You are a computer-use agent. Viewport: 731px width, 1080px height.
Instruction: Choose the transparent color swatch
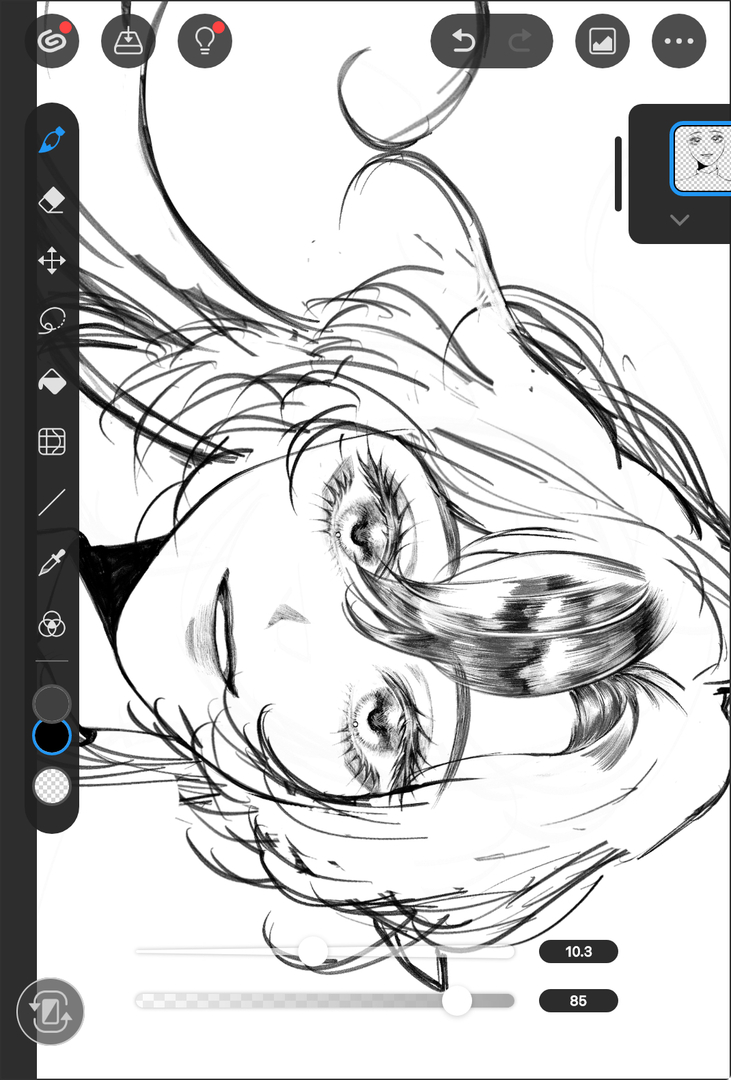pyautogui.click(x=52, y=786)
